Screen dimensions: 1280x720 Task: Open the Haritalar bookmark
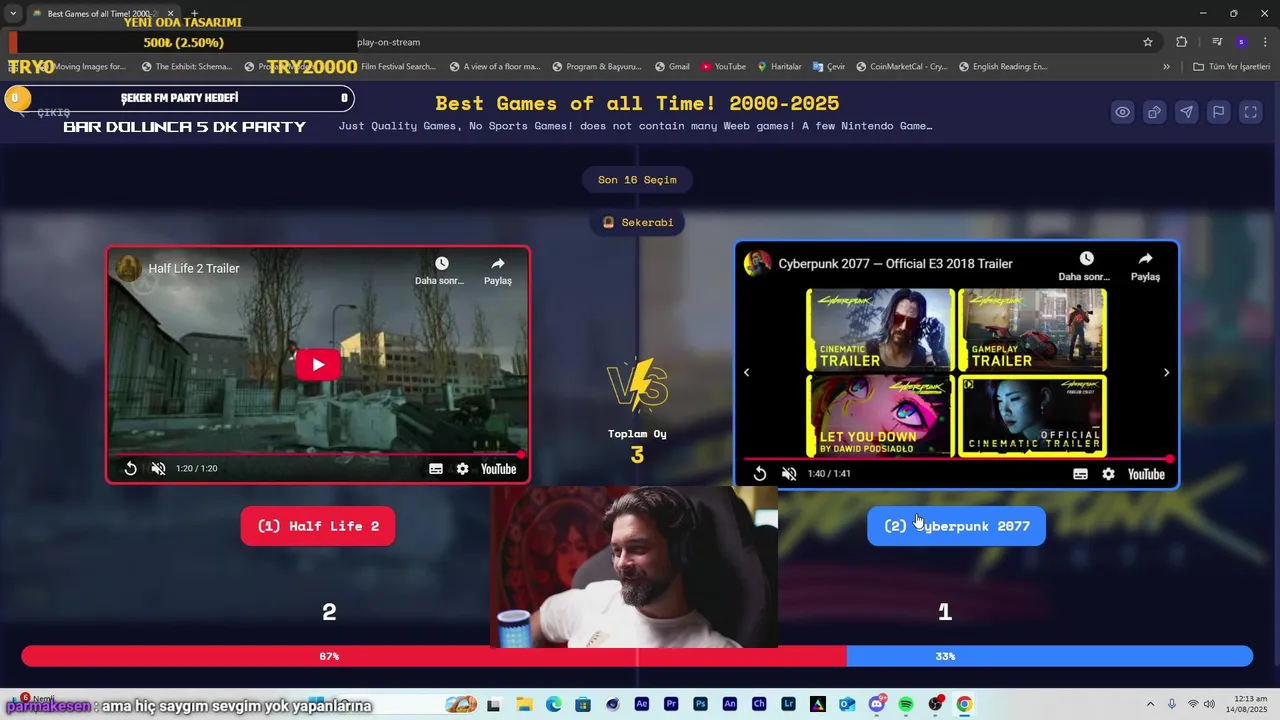(779, 67)
